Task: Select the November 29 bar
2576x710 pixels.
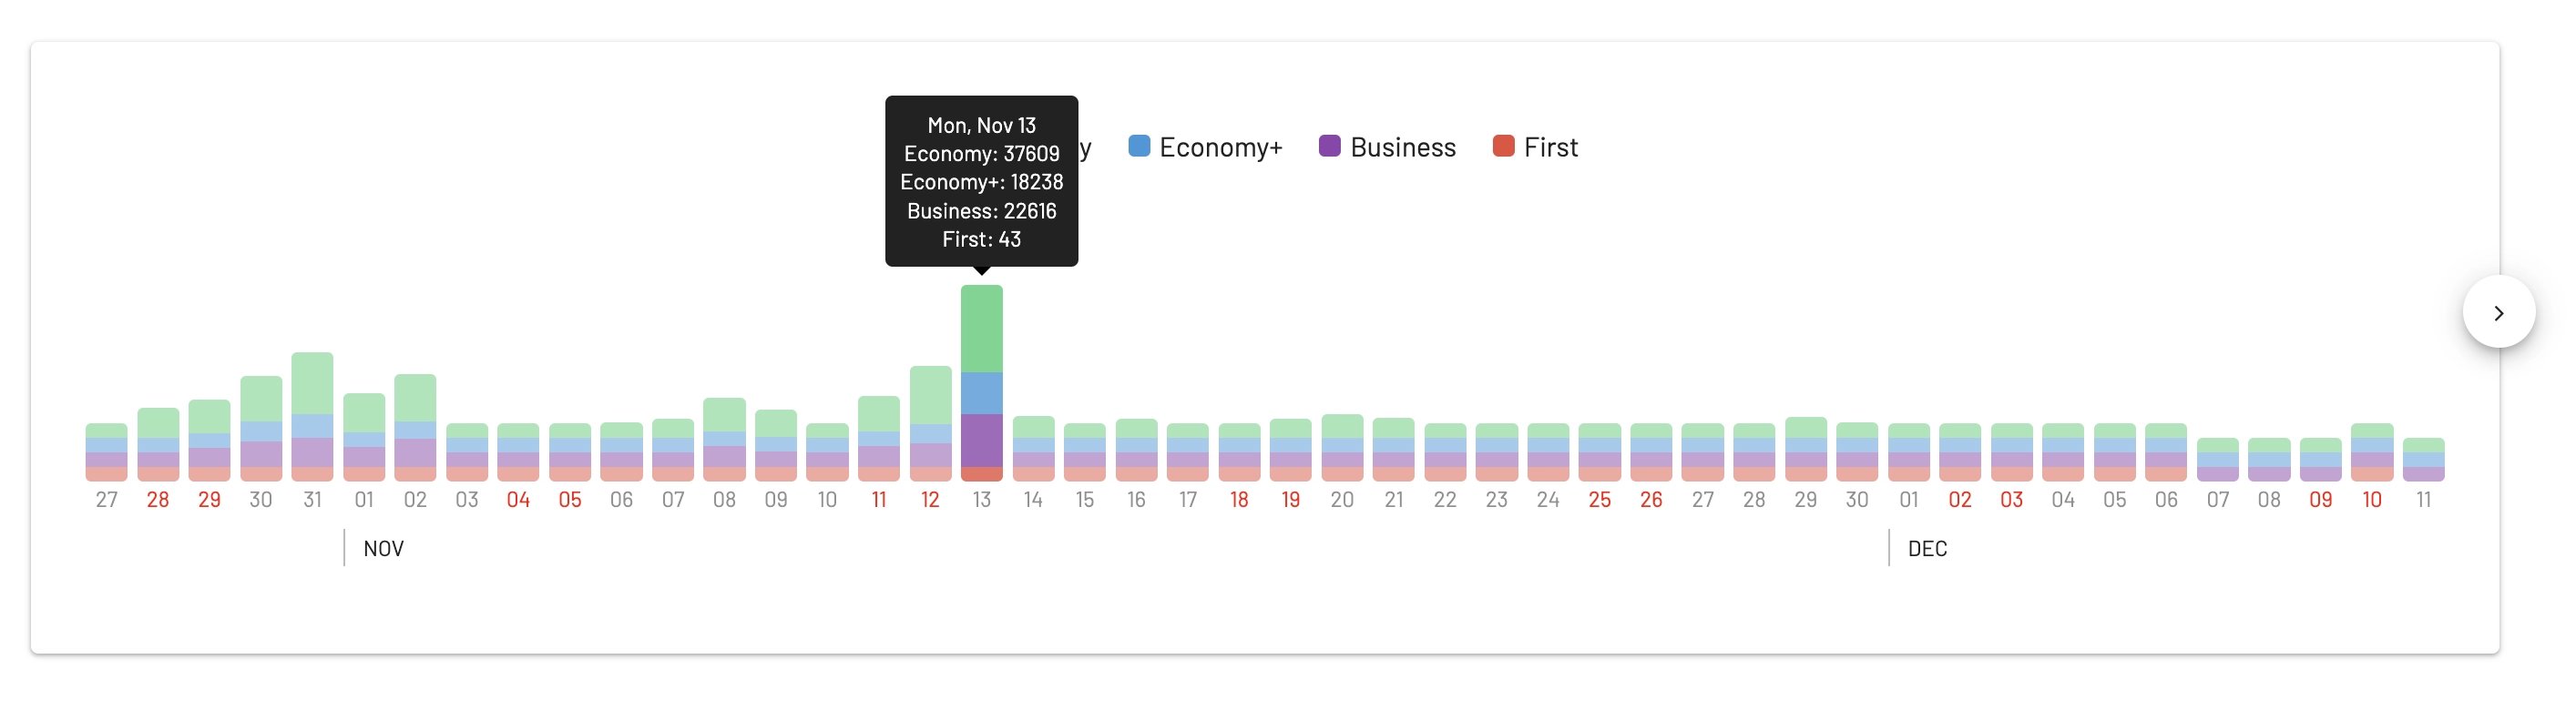Action: click(x=1805, y=449)
